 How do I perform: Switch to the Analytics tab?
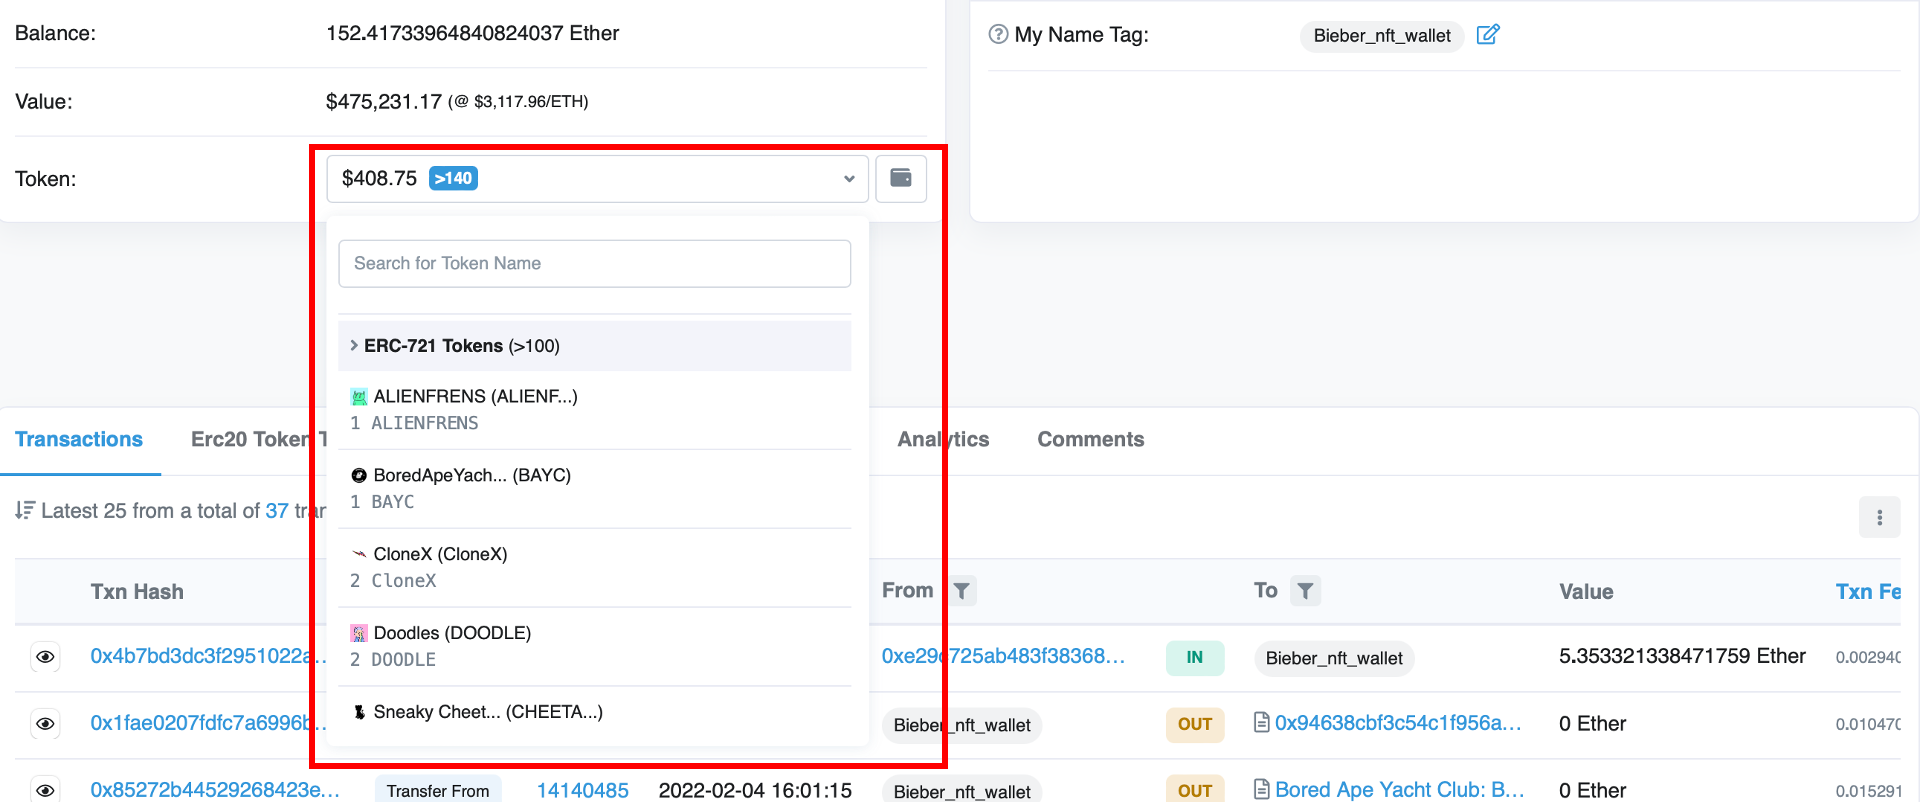[943, 439]
